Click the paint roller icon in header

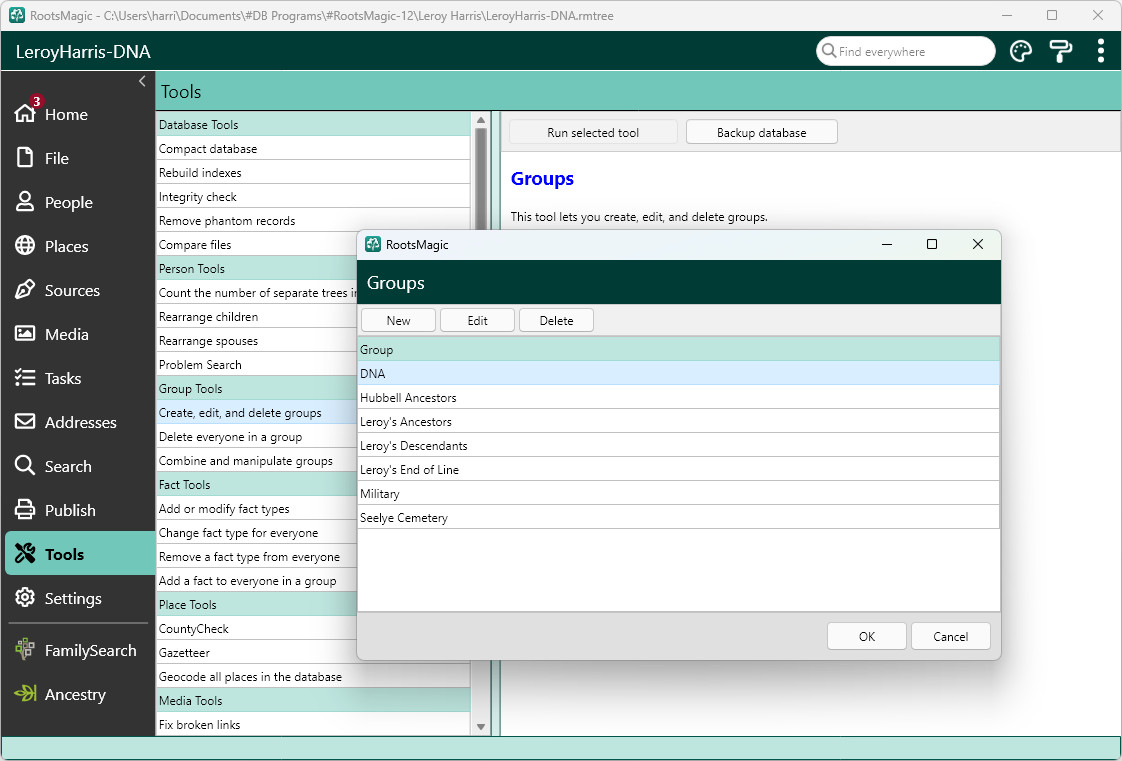pyautogui.click(x=1060, y=51)
